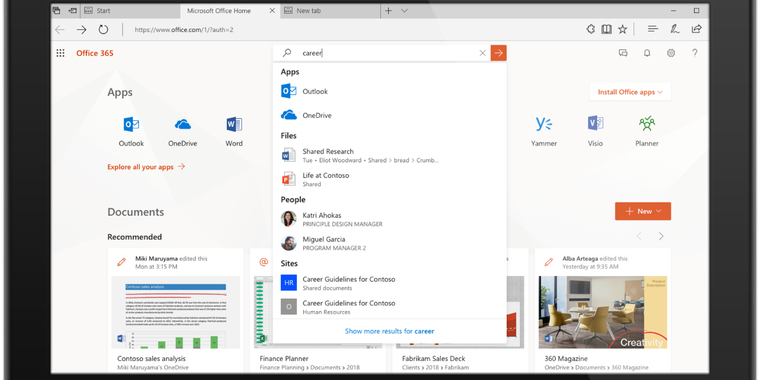
Task: Launch Yammer from the Apps row
Action: click(x=544, y=131)
